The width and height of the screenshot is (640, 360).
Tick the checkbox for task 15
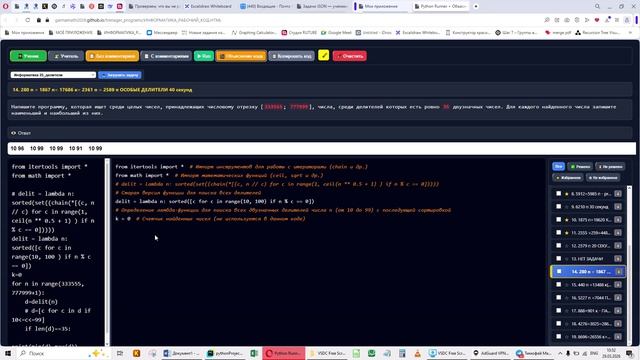559,285
